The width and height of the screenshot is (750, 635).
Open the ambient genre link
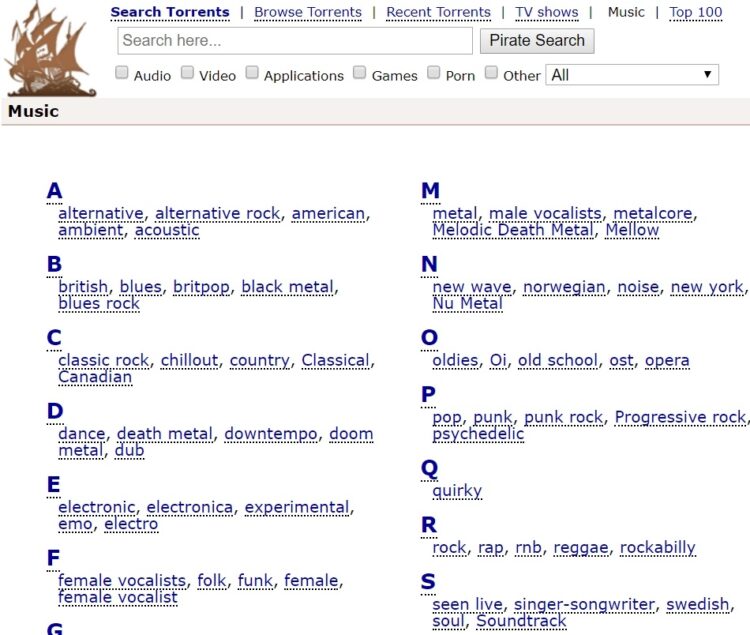pyautogui.click(x=91, y=230)
